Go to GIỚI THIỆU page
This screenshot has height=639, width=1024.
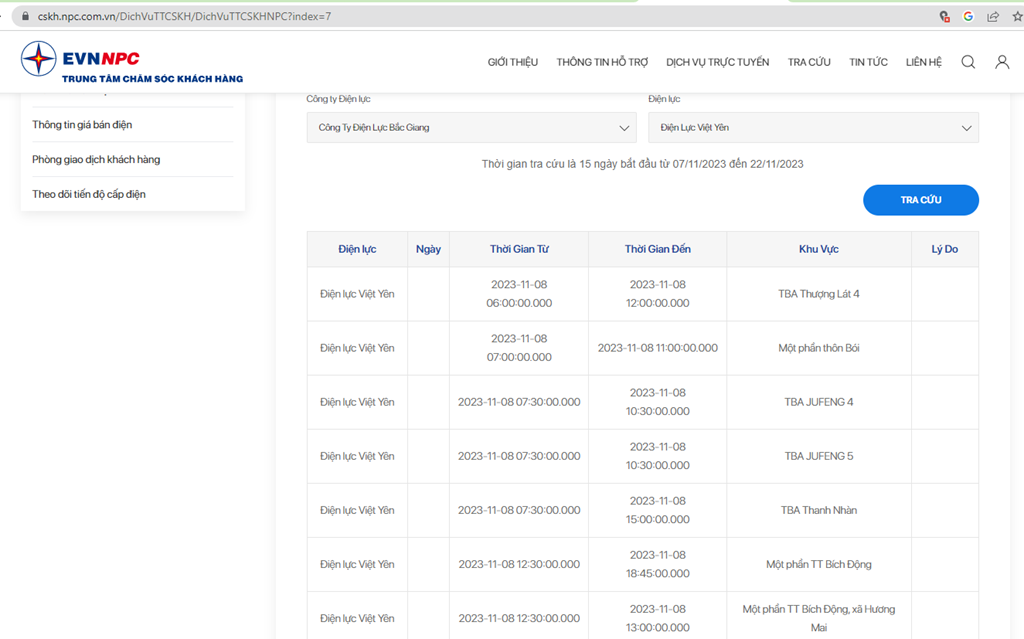[x=513, y=62]
